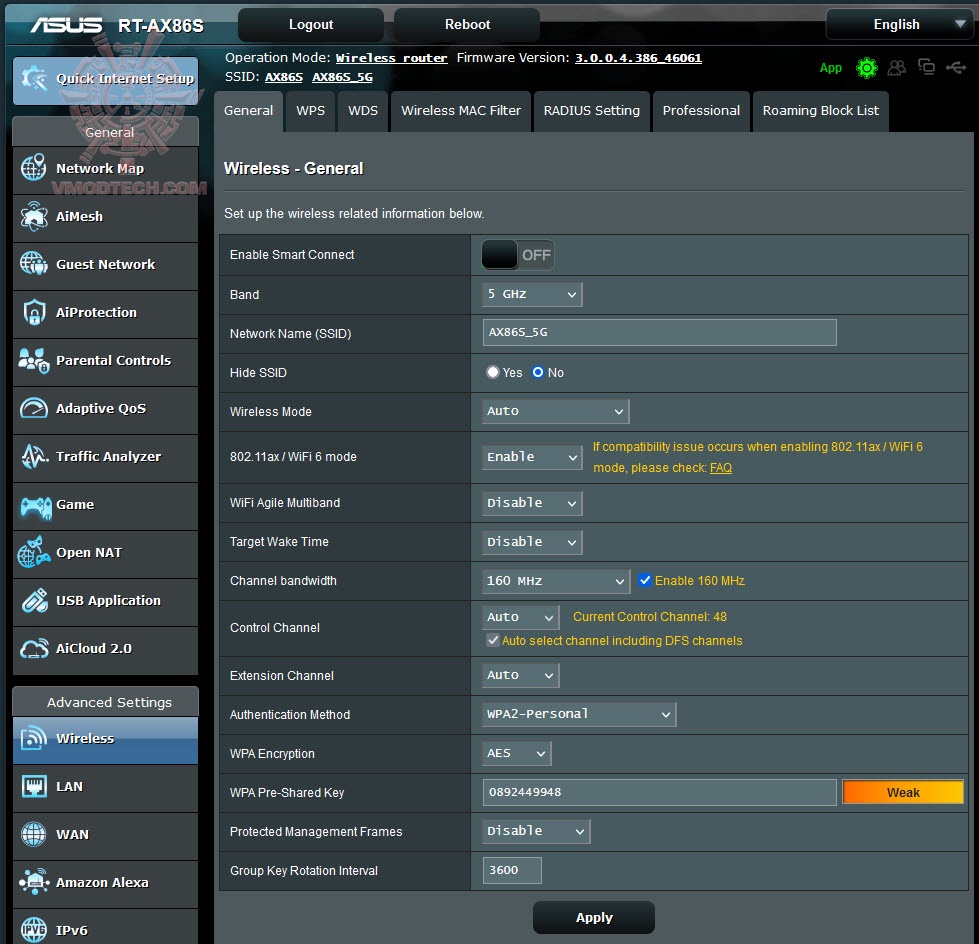This screenshot has height=944, width=979.
Task: Open the 802.11ax / WiFi 6 mode dropdown
Action: coord(532,457)
